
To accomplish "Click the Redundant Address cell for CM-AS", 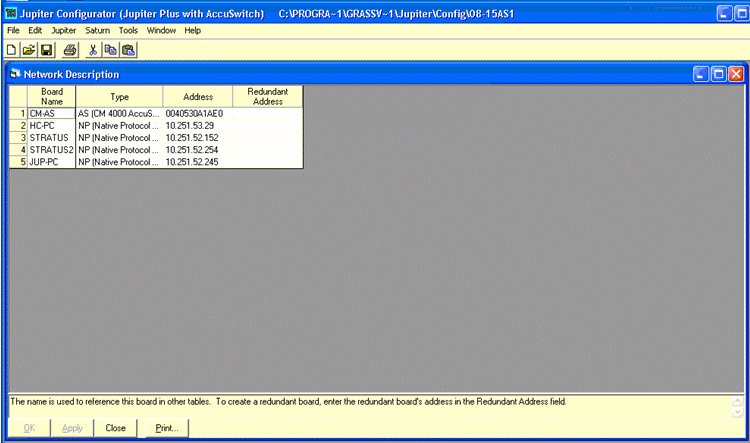I will pos(268,113).
